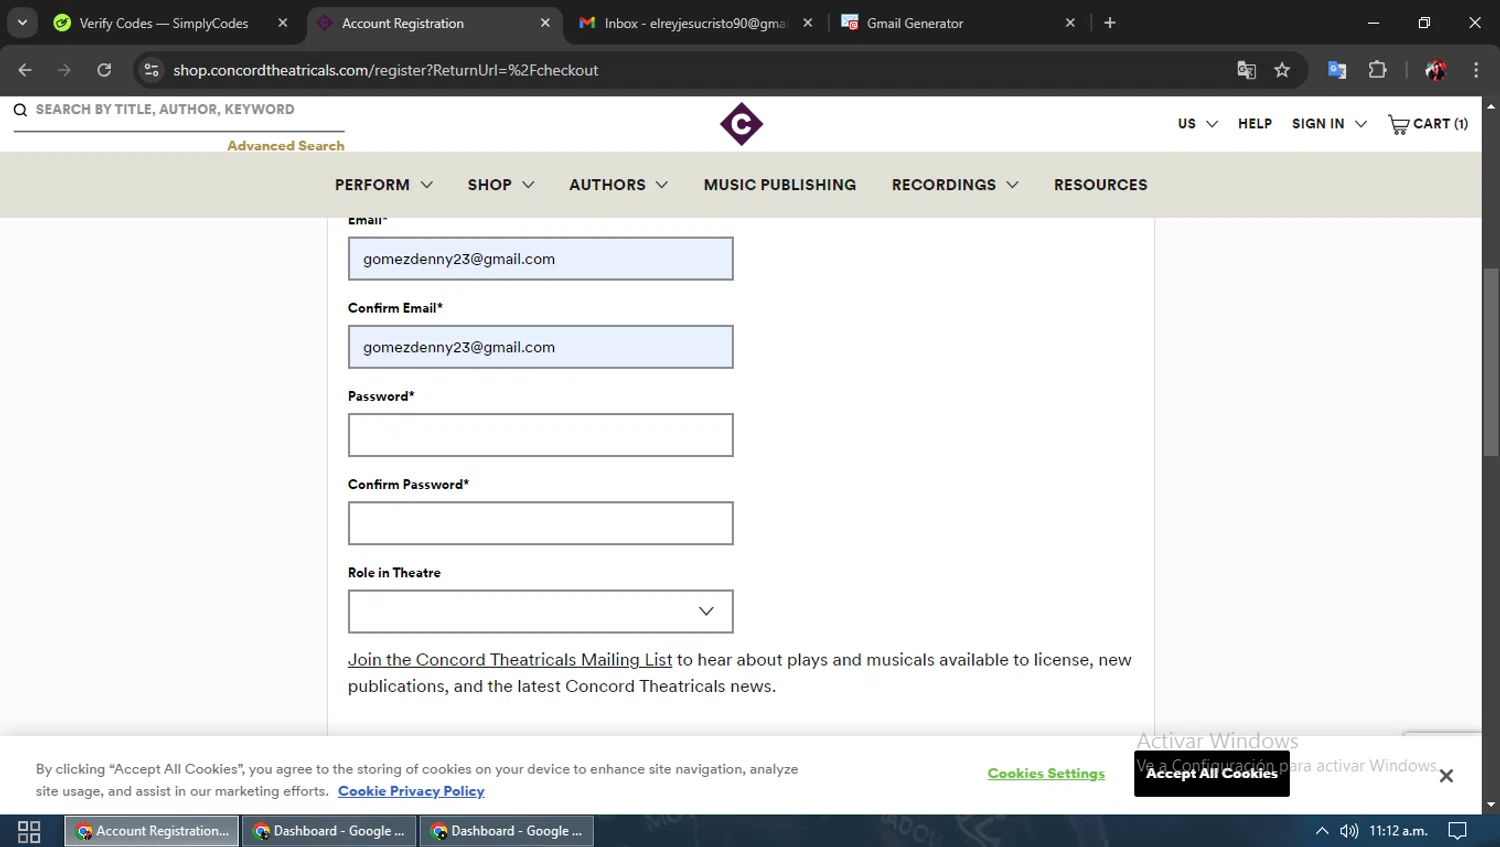Open the tab search dropdown arrow
The width and height of the screenshot is (1500, 847).
coord(22,22)
